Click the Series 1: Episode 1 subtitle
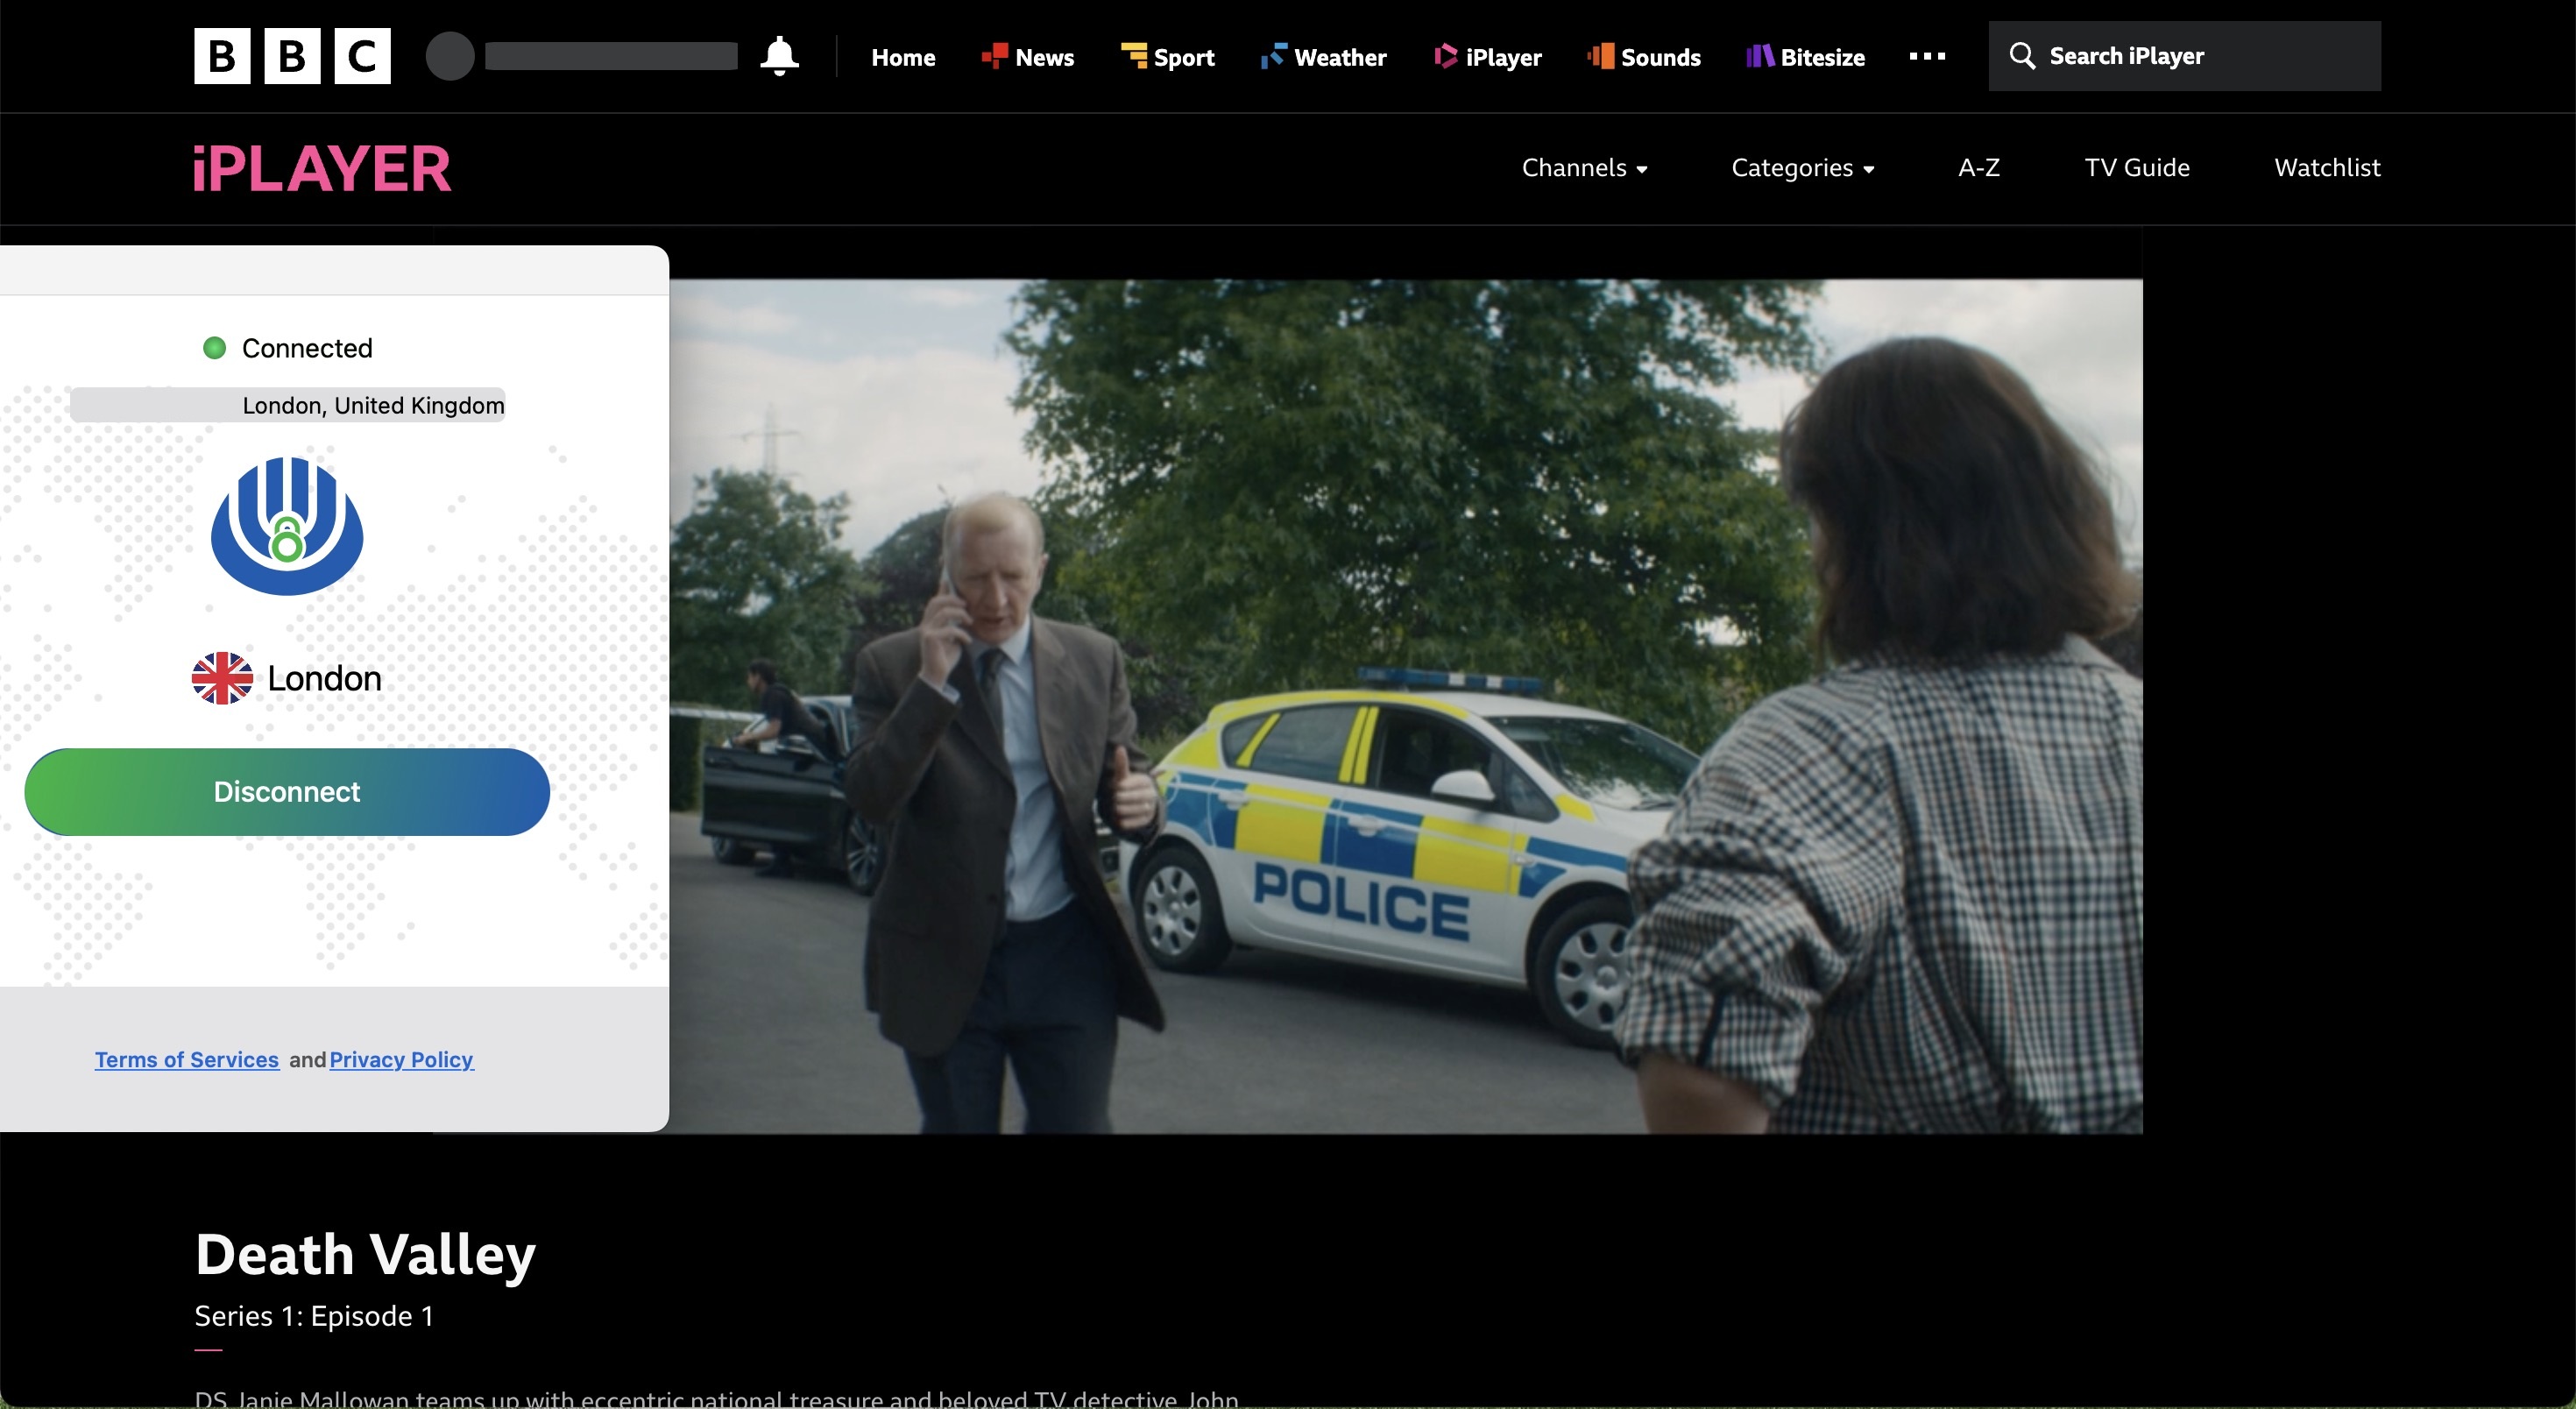 [x=314, y=1316]
